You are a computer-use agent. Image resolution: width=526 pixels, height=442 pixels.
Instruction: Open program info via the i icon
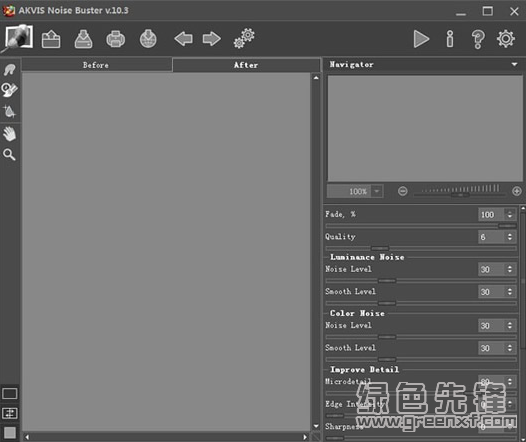pyautogui.click(x=450, y=39)
